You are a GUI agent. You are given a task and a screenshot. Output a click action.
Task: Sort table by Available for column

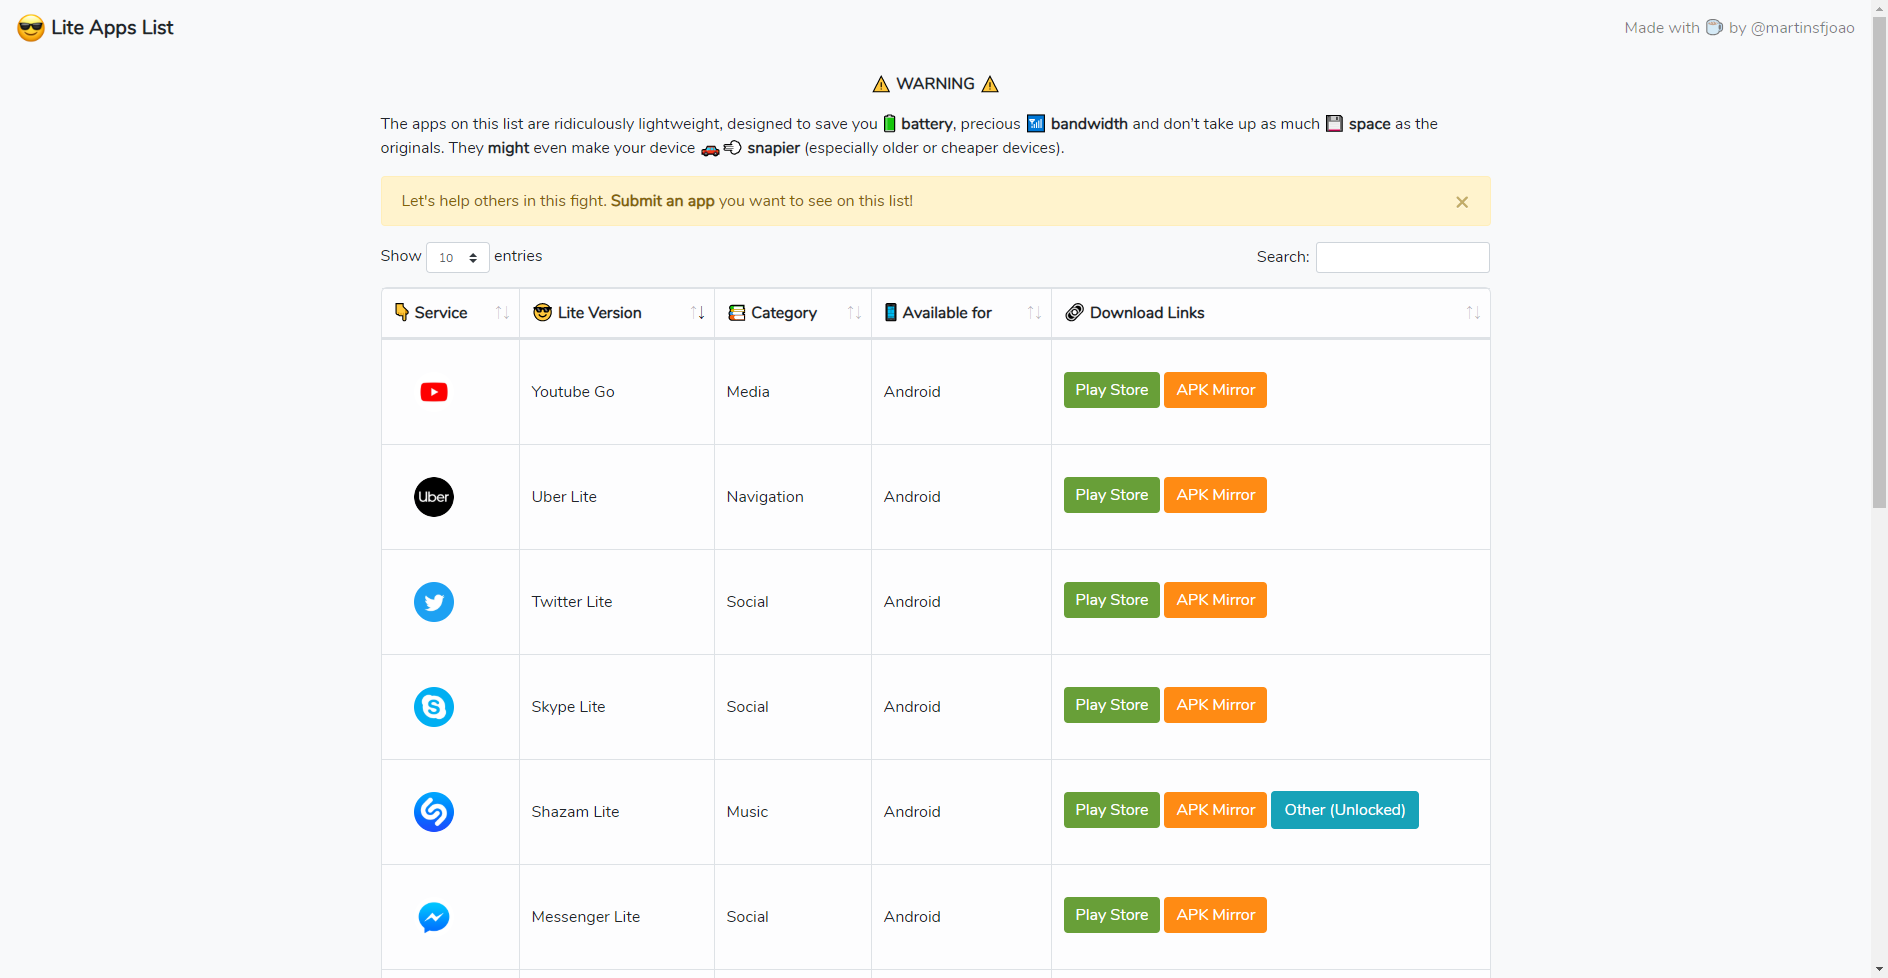point(961,313)
